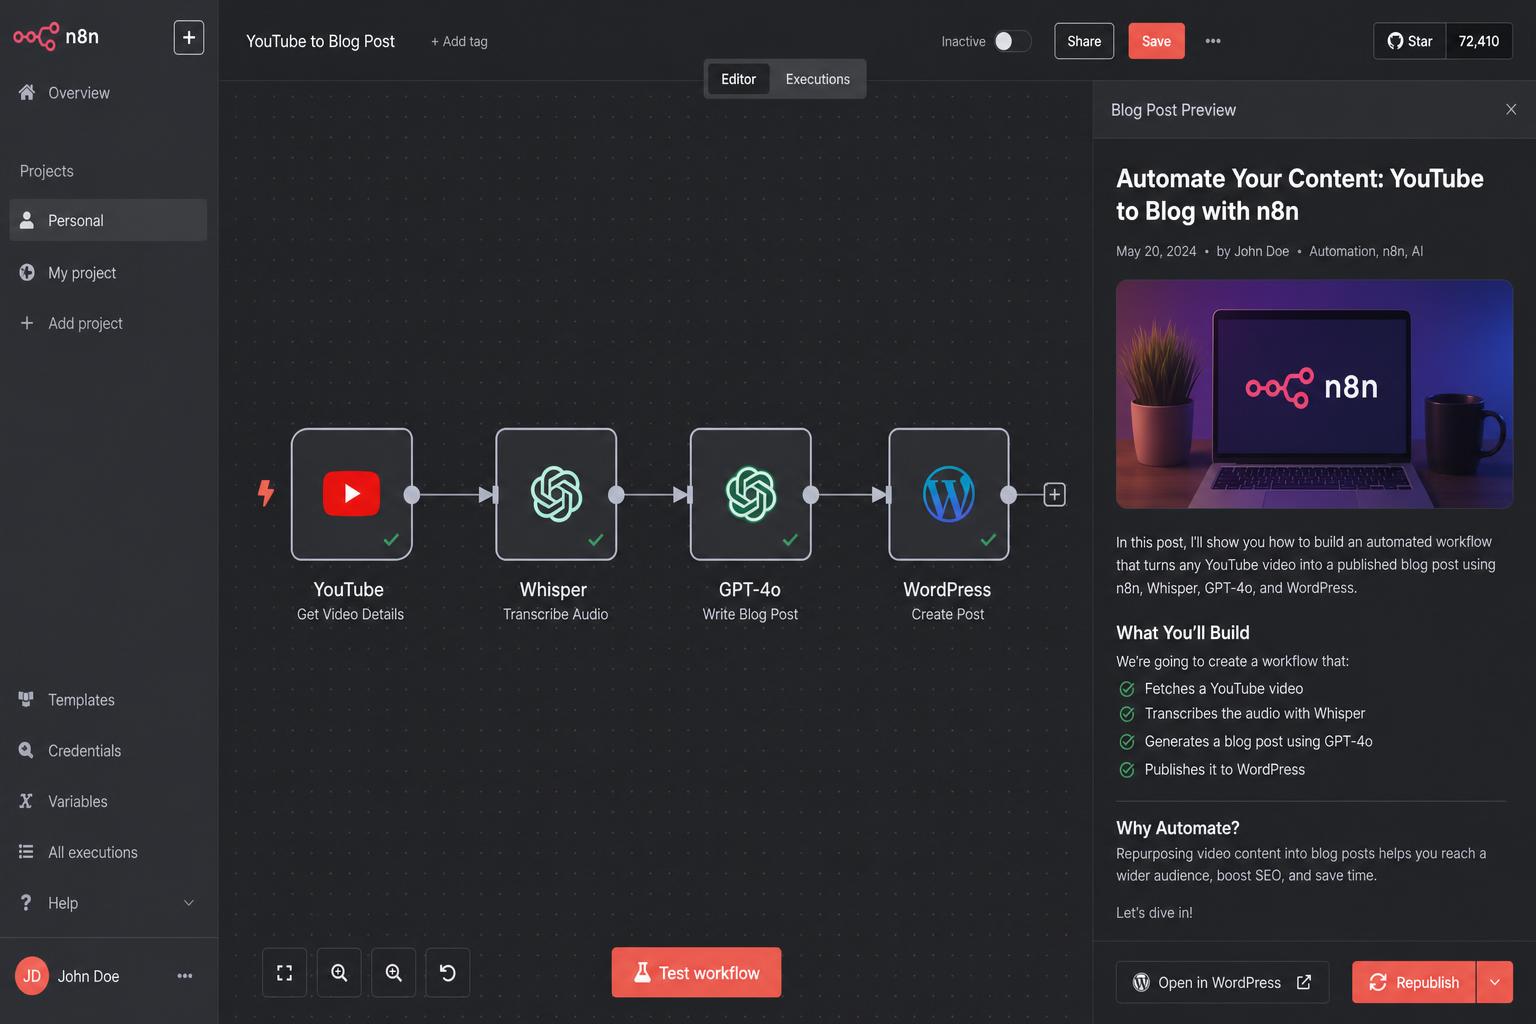Switch to the Executions tab
The height and width of the screenshot is (1024, 1536).
coord(818,79)
